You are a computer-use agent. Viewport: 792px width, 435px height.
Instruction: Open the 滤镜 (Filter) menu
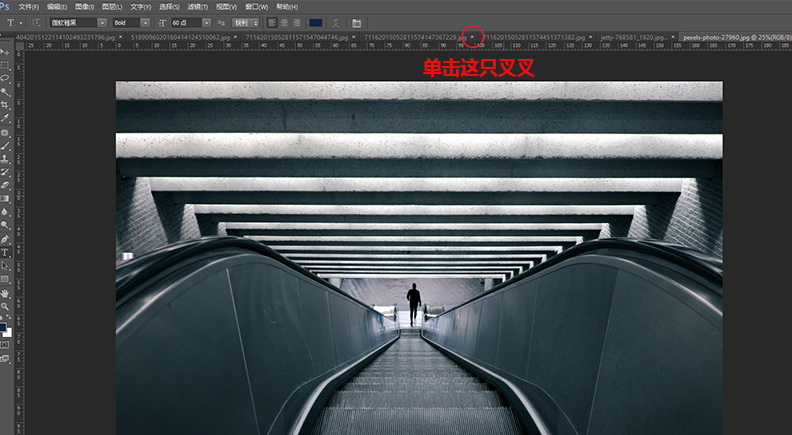(192, 6)
